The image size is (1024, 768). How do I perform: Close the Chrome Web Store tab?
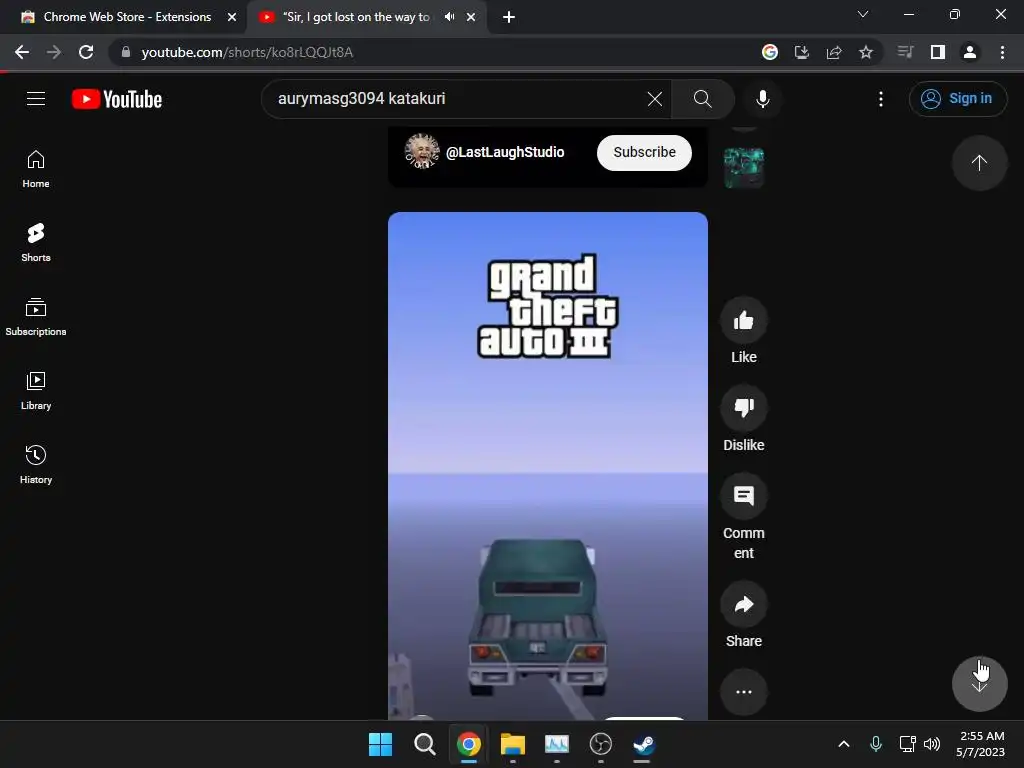click(x=232, y=17)
